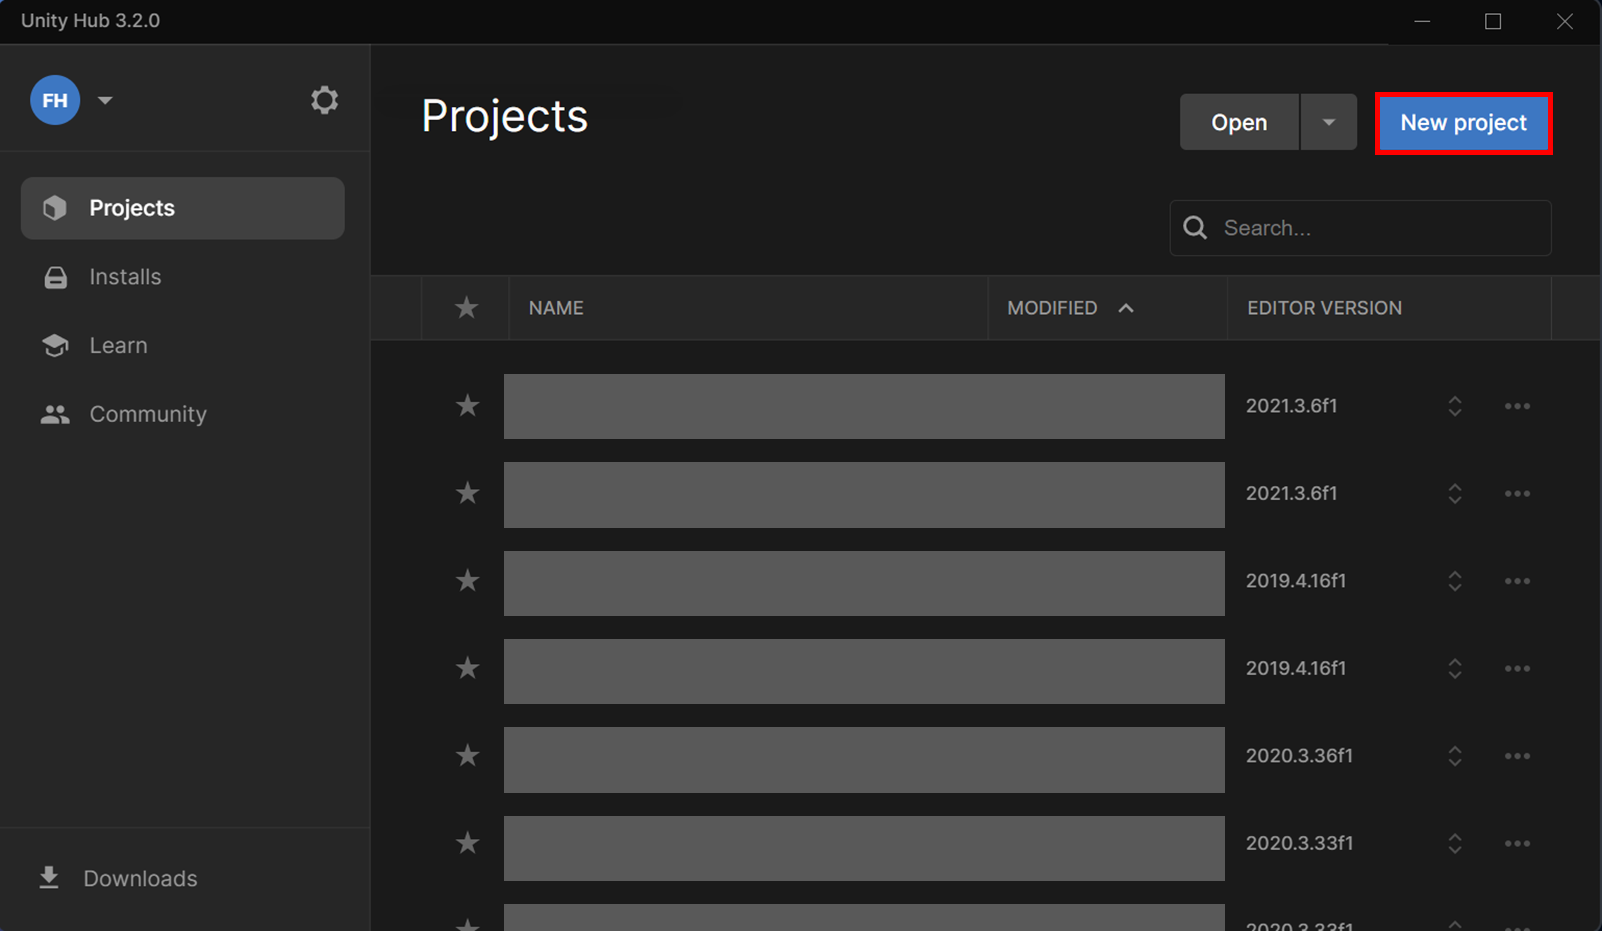Click the FH account avatar
1602x931 pixels.
[x=55, y=100]
